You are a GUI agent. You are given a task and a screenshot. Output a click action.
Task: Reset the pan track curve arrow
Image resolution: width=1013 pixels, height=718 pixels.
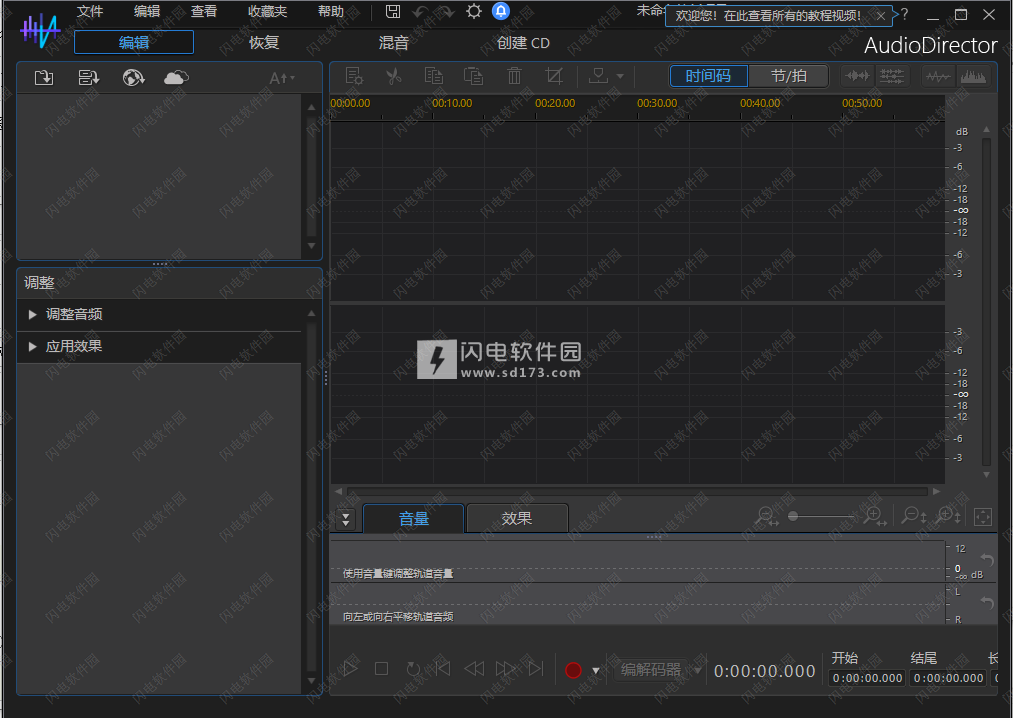(987, 602)
